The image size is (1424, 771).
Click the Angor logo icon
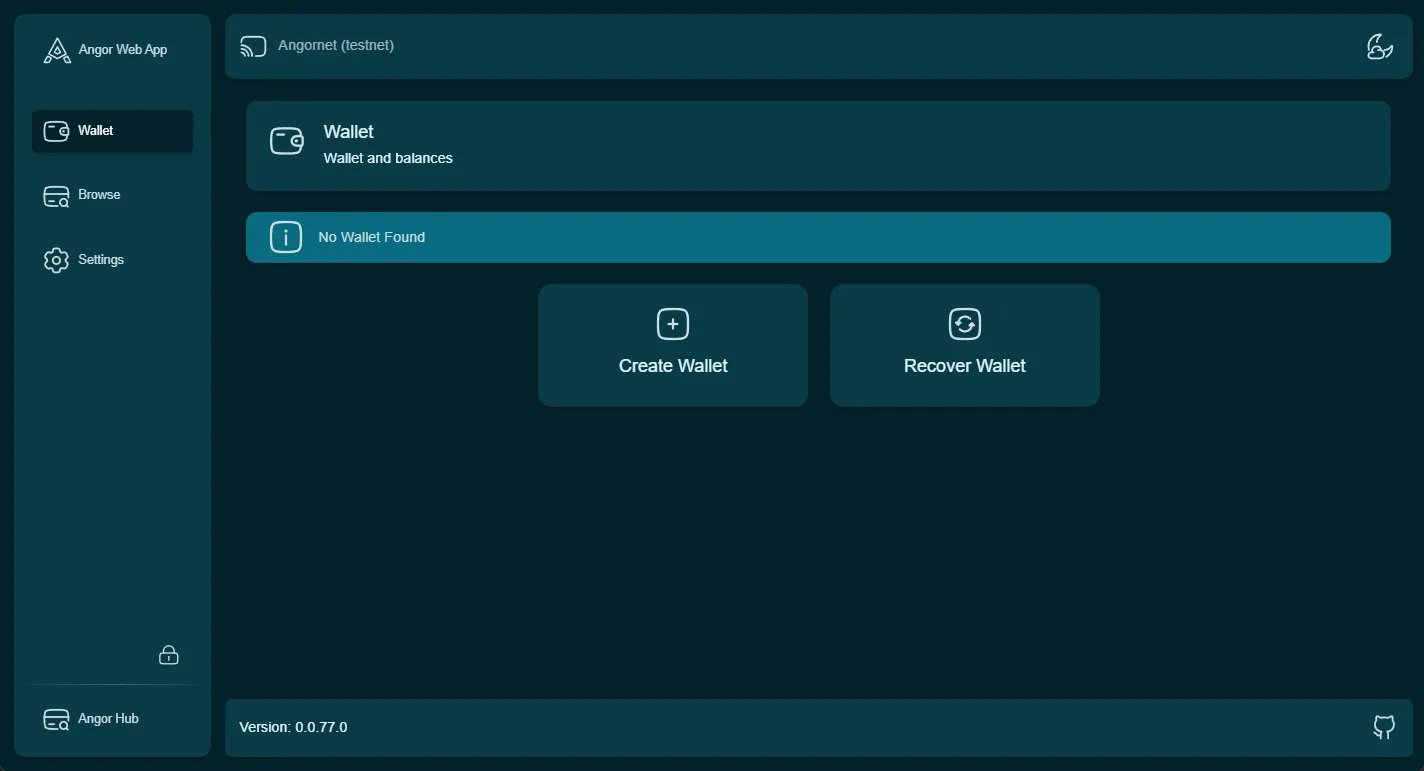tap(57, 50)
